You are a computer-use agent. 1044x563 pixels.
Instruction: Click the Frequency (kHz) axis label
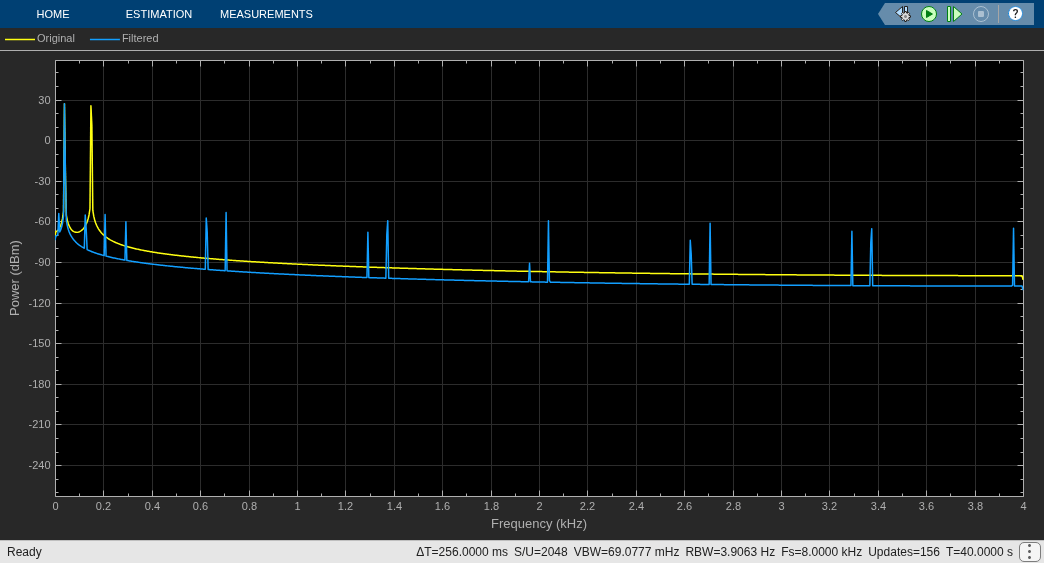pos(539,524)
